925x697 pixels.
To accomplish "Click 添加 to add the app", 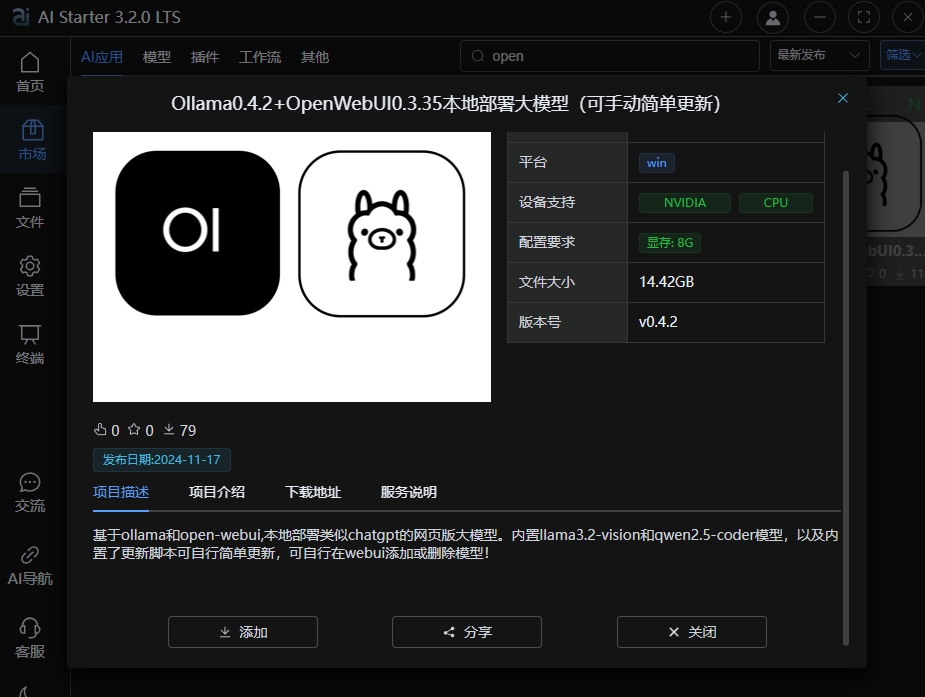I will (242, 632).
